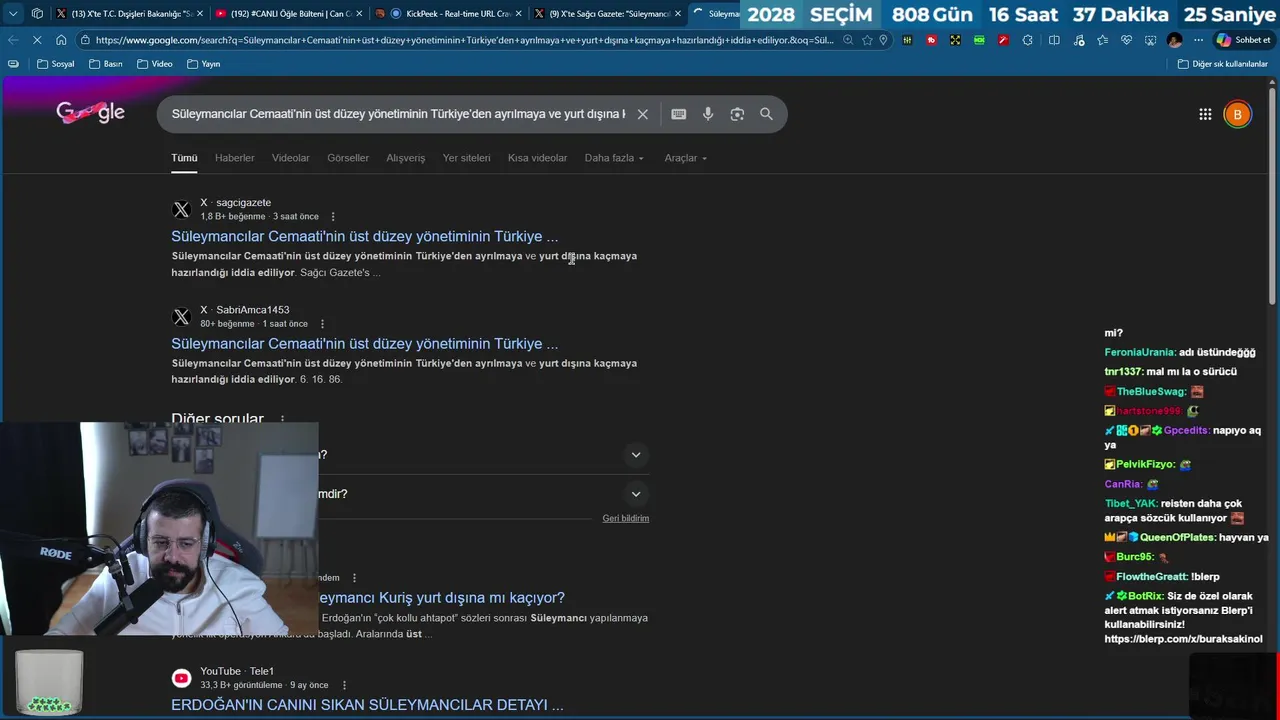The height and width of the screenshot is (720, 1280).
Task: Open the sagcigazete result title link
Action: click(x=364, y=236)
